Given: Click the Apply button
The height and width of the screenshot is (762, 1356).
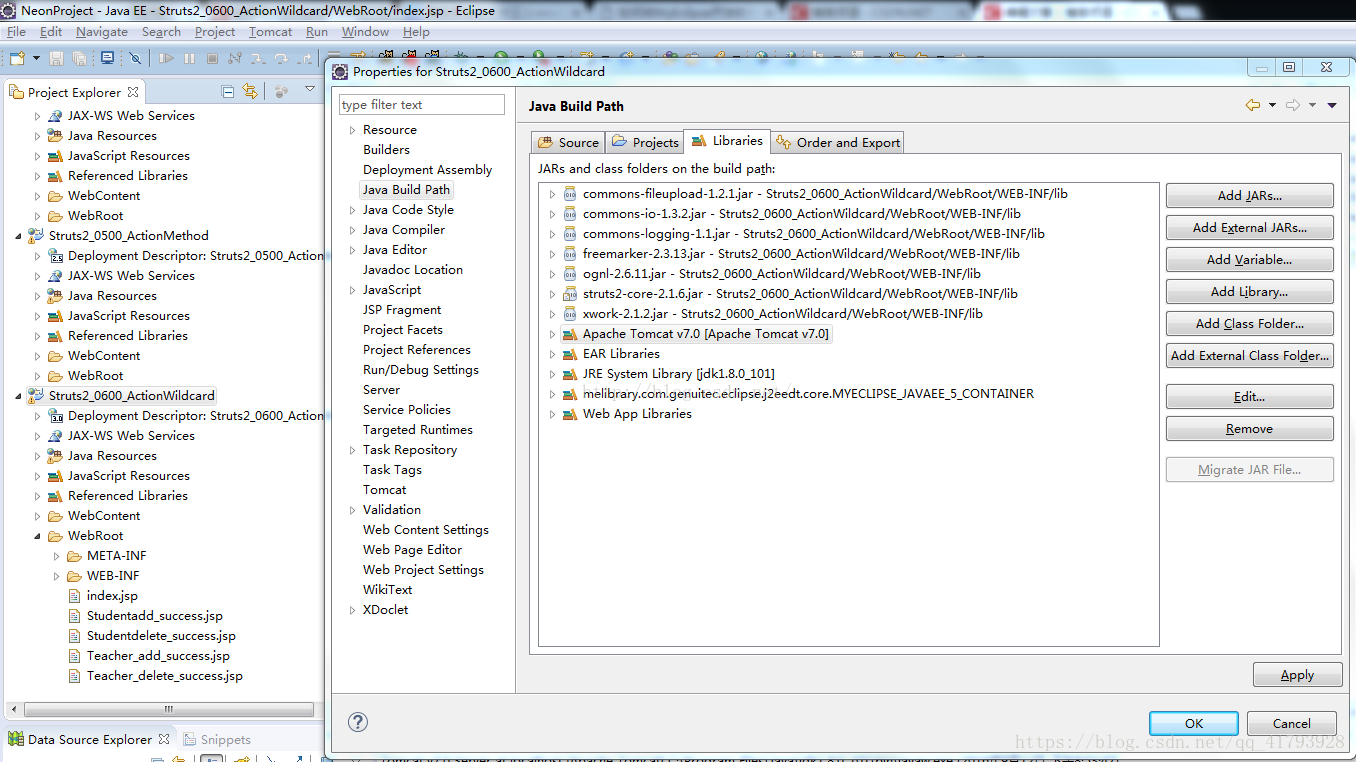Looking at the screenshot, I should (x=1297, y=674).
